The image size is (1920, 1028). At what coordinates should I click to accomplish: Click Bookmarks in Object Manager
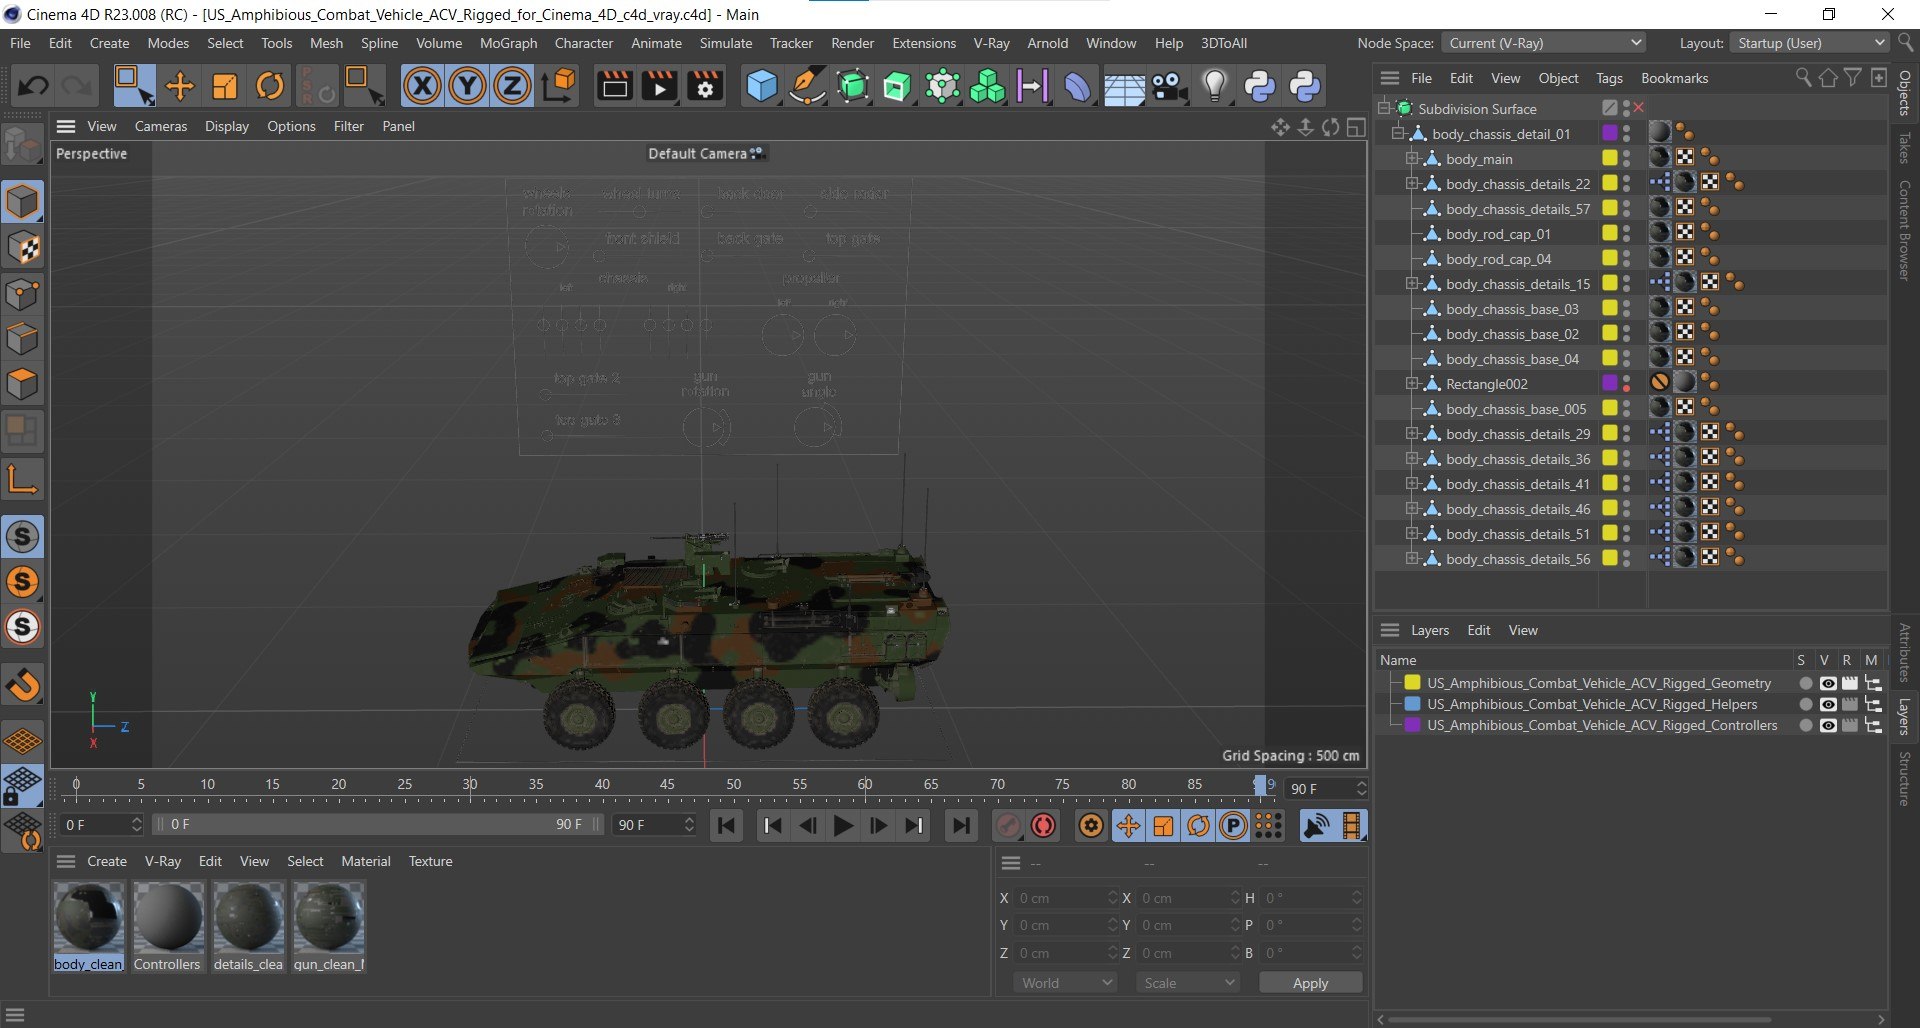point(1674,78)
